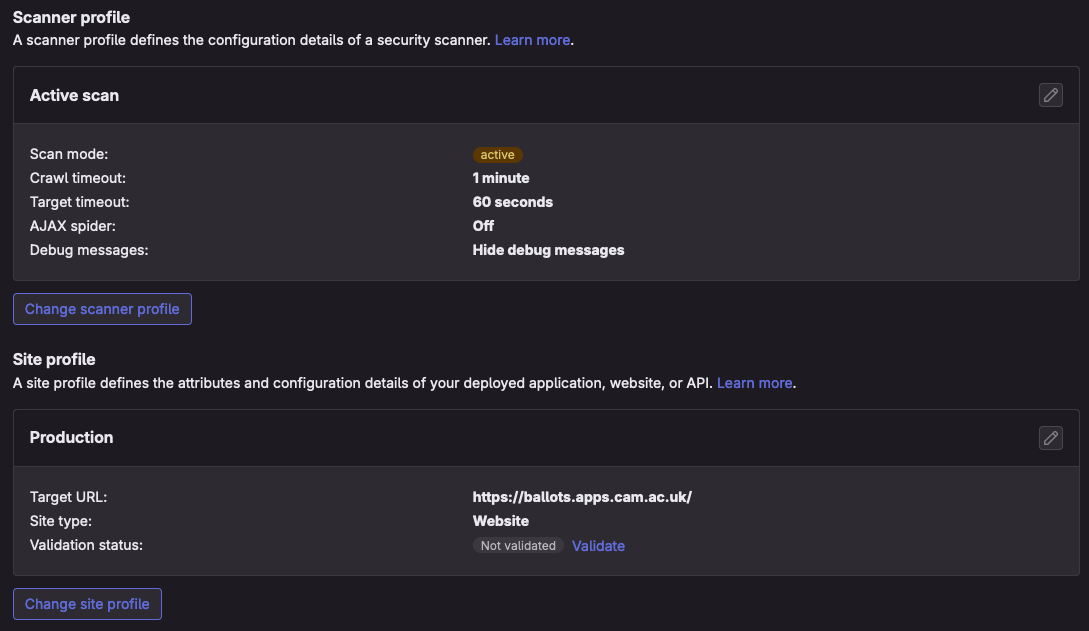Screen dimensions: 1089x631
Task: Edit the Active scan scanner profile
Action: click(1050, 95)
